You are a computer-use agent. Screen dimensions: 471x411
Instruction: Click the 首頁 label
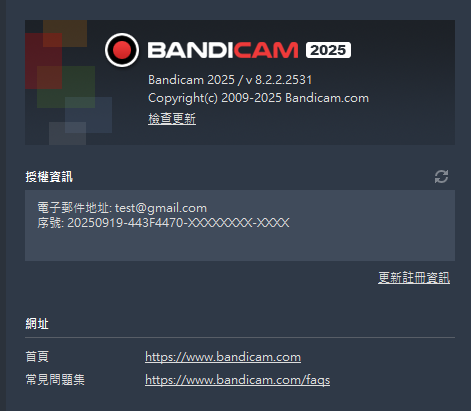tap(37, 357)
